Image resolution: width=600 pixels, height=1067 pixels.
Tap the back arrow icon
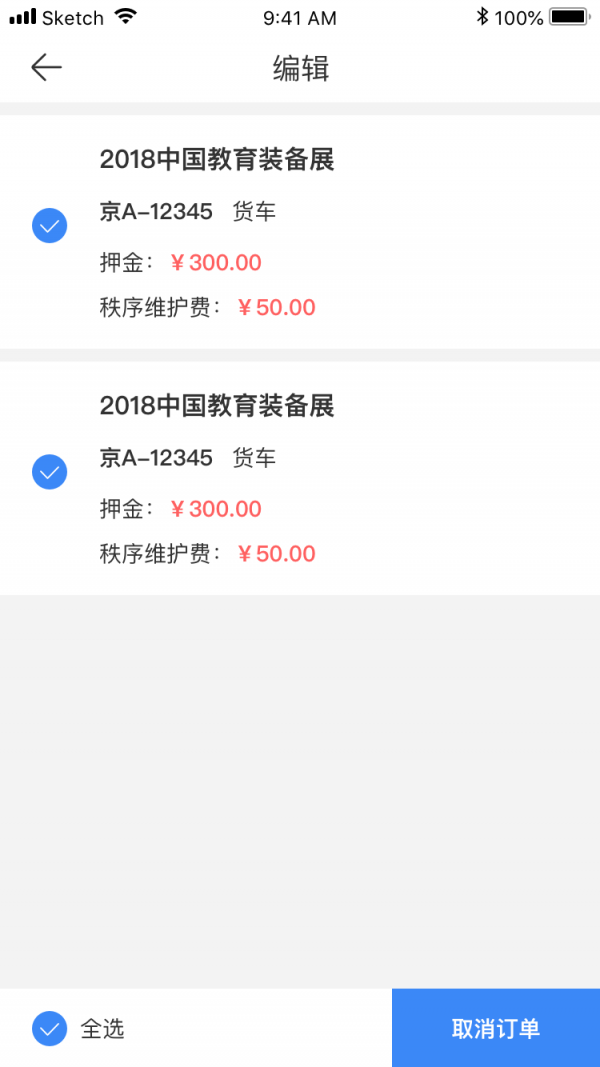[46, 67]
